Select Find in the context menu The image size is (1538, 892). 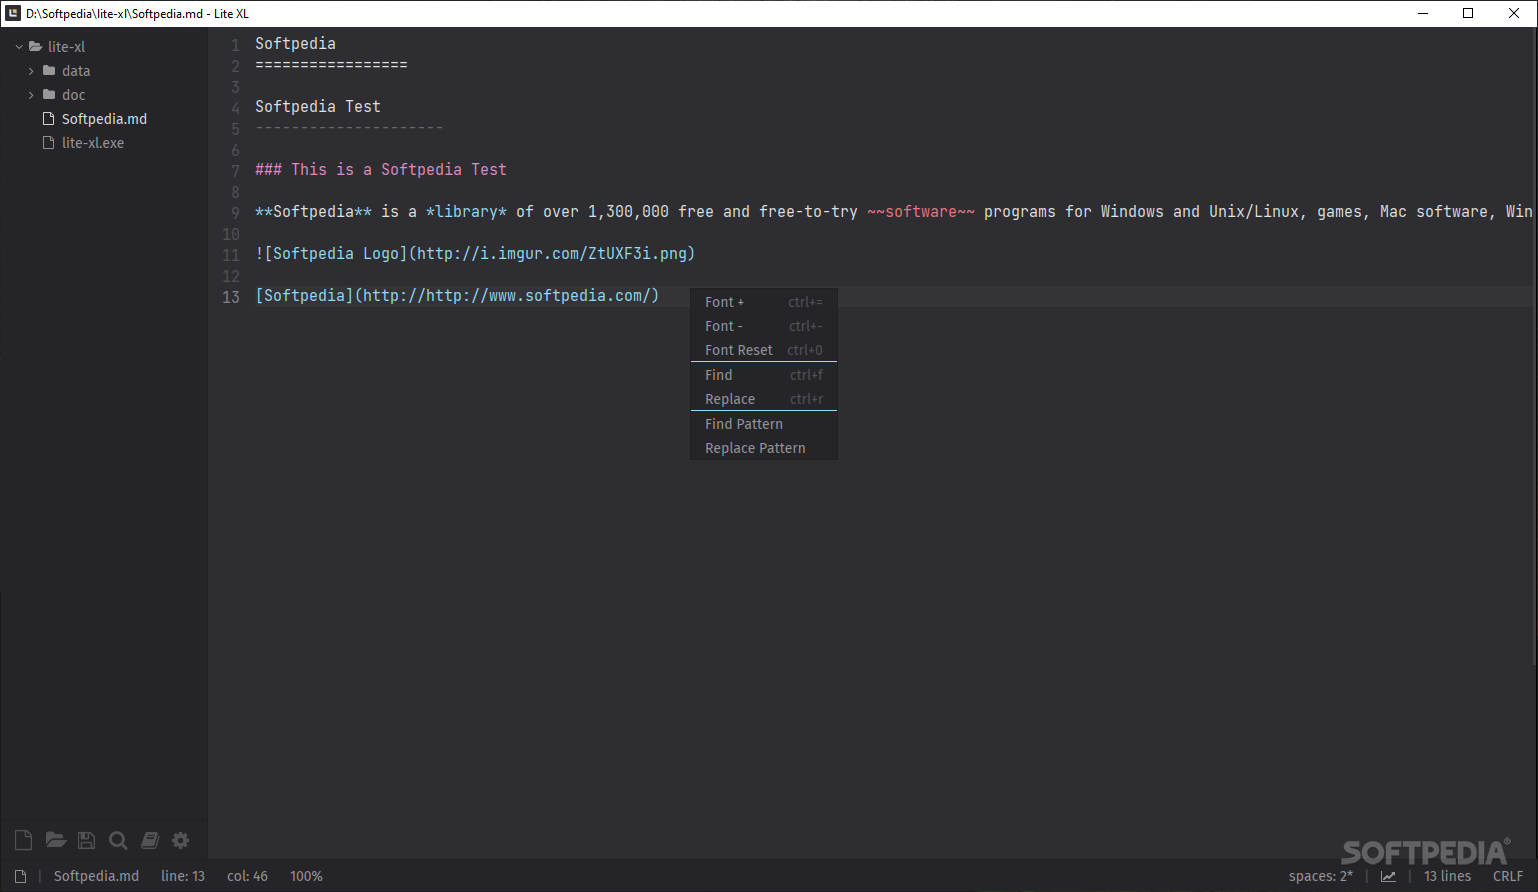click(x=764, y=375)
